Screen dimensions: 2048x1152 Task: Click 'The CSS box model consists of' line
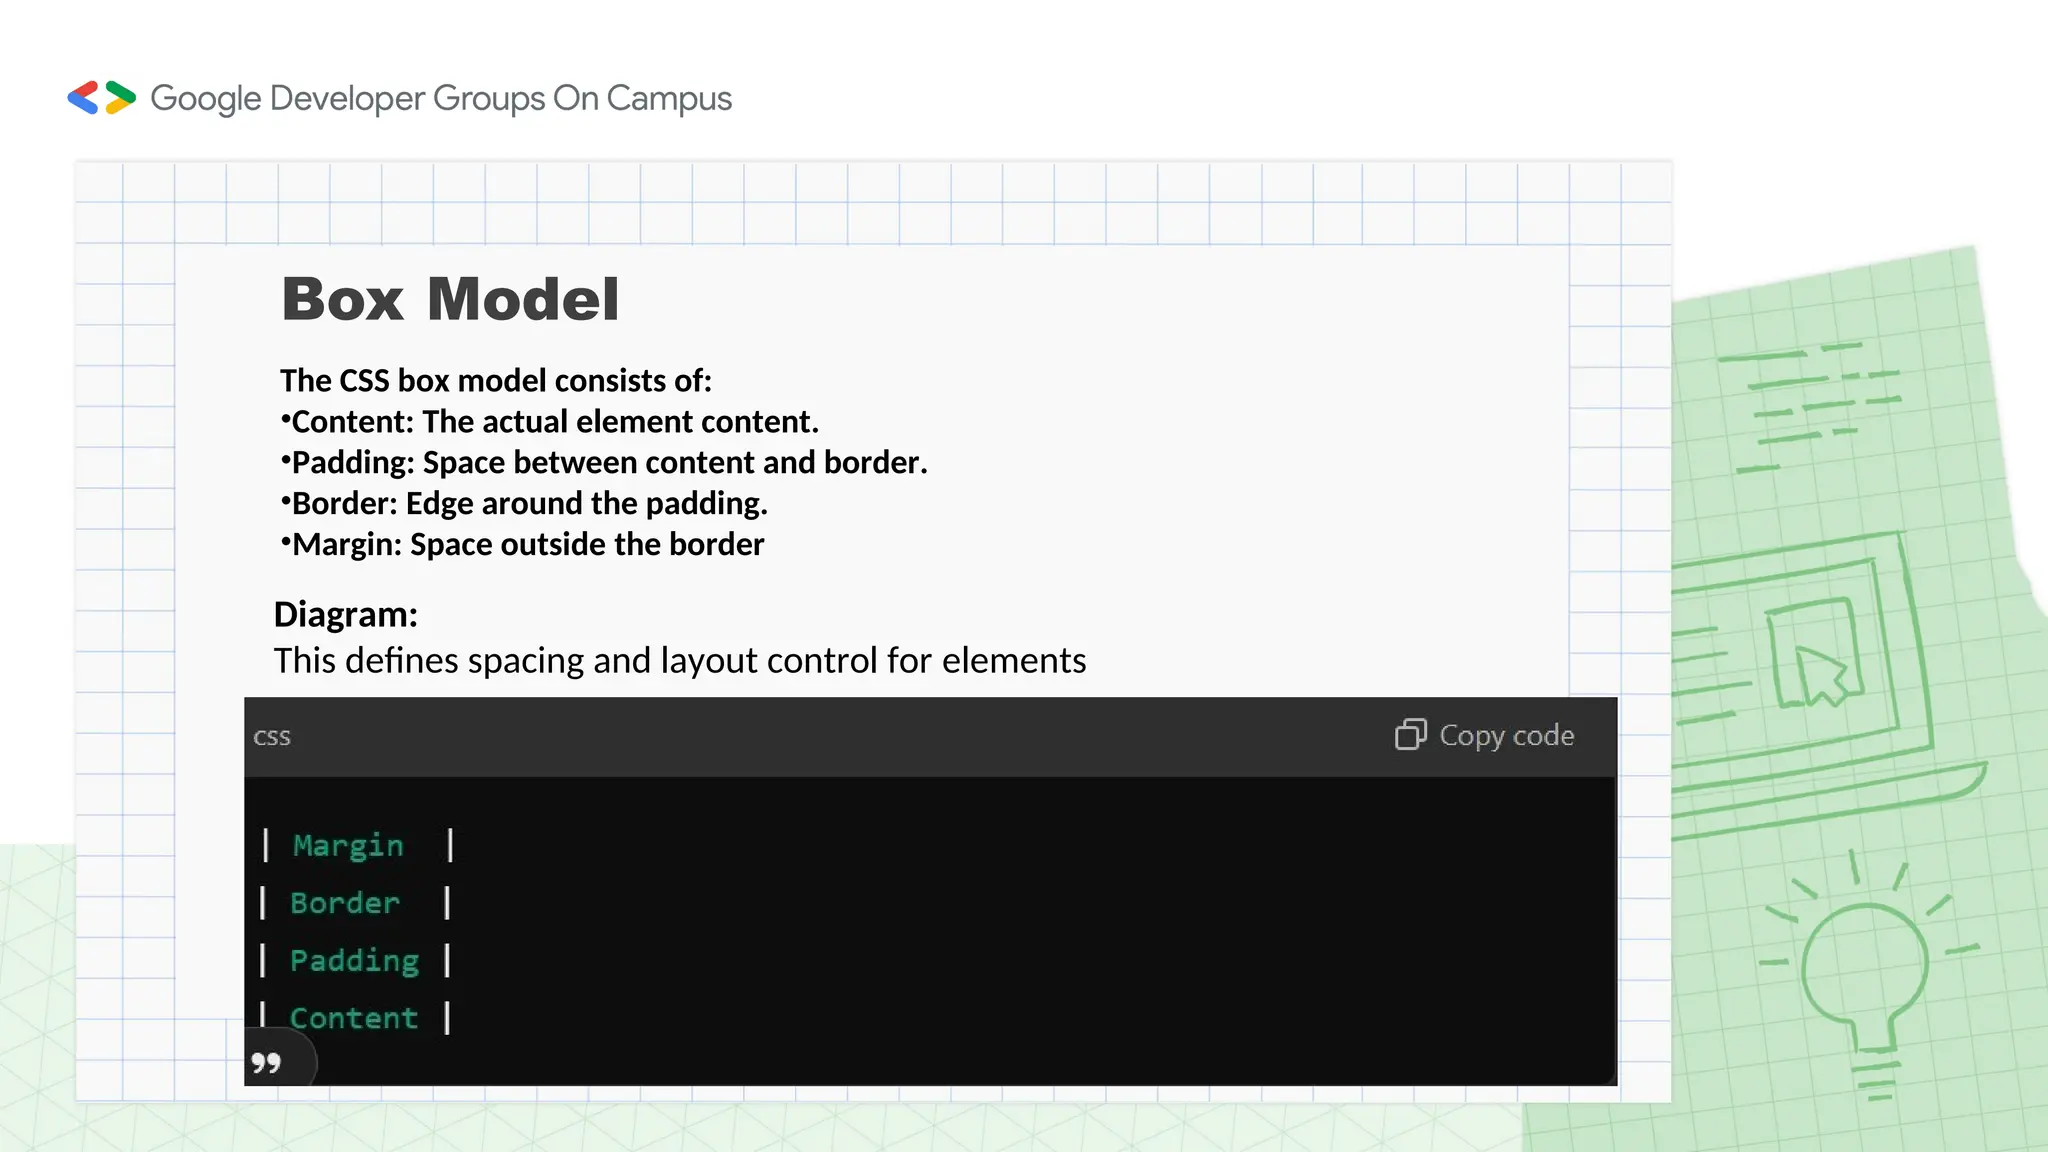[x=496, y=381]
